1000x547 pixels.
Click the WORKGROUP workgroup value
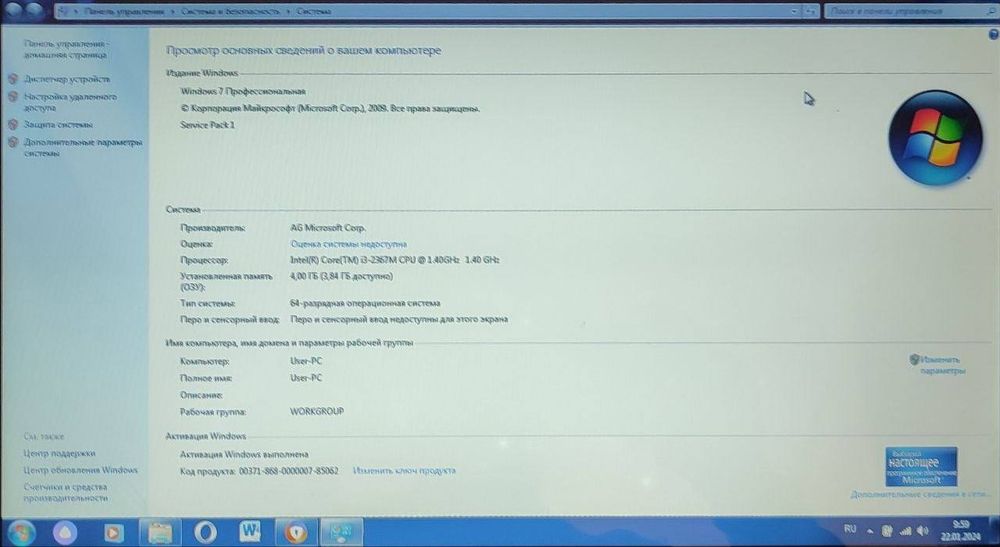pos(316,411)
